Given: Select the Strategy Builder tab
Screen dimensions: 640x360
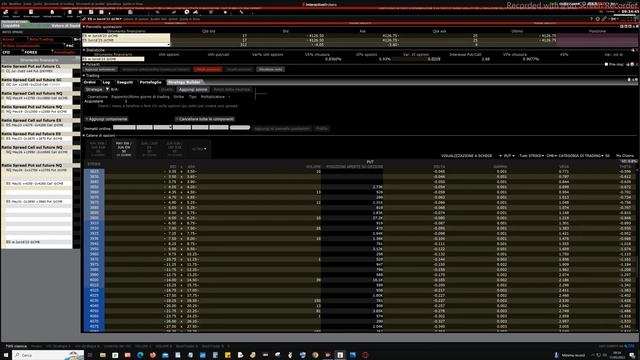Looking at the screenshot, I should [184, 82].
